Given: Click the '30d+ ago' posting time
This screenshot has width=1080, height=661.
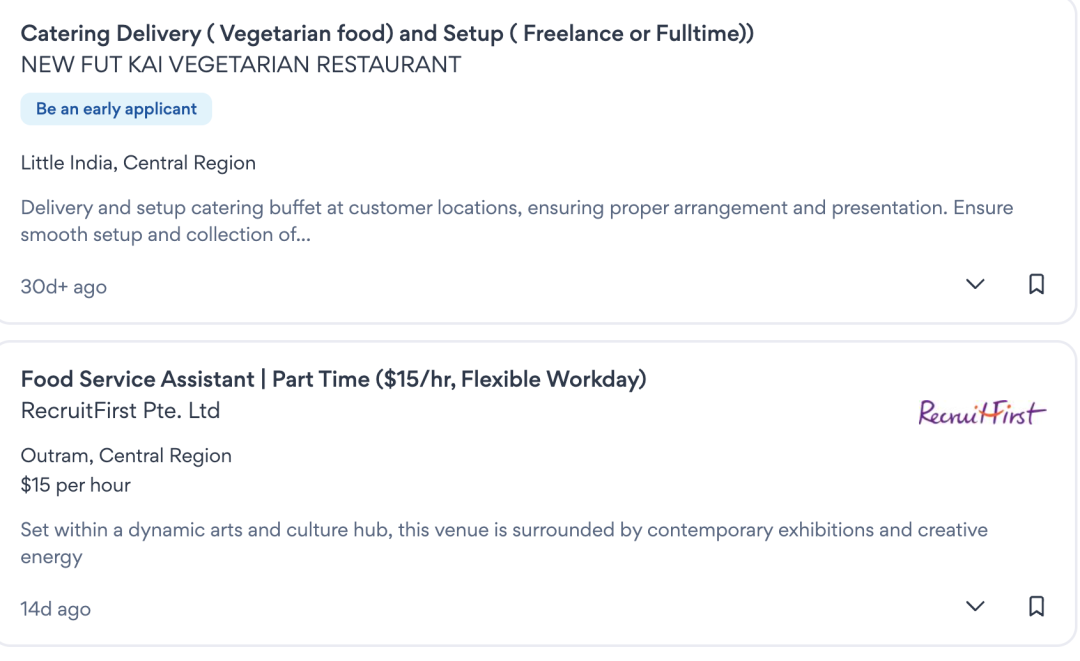Looking at the screenshot, I should click(64, 287).
